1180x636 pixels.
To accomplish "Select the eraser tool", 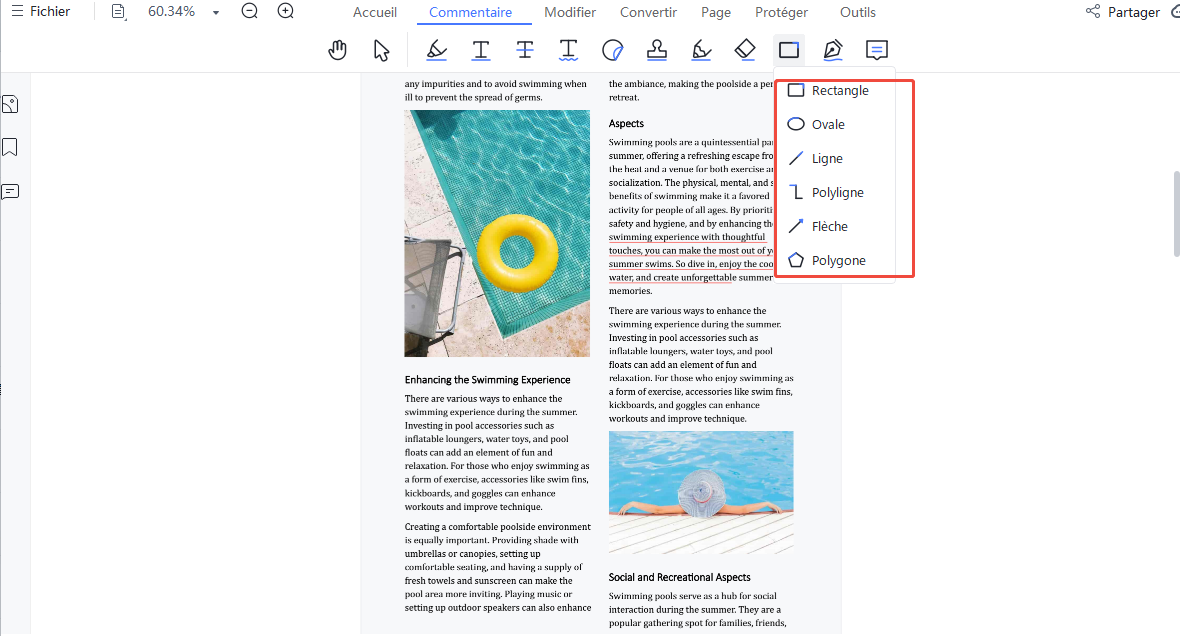I will click(x=745, y=50).
